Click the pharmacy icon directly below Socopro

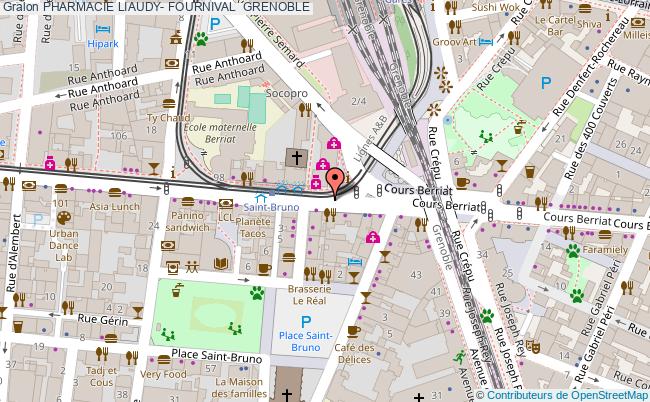pyautogui.click(x=334, y=143)
